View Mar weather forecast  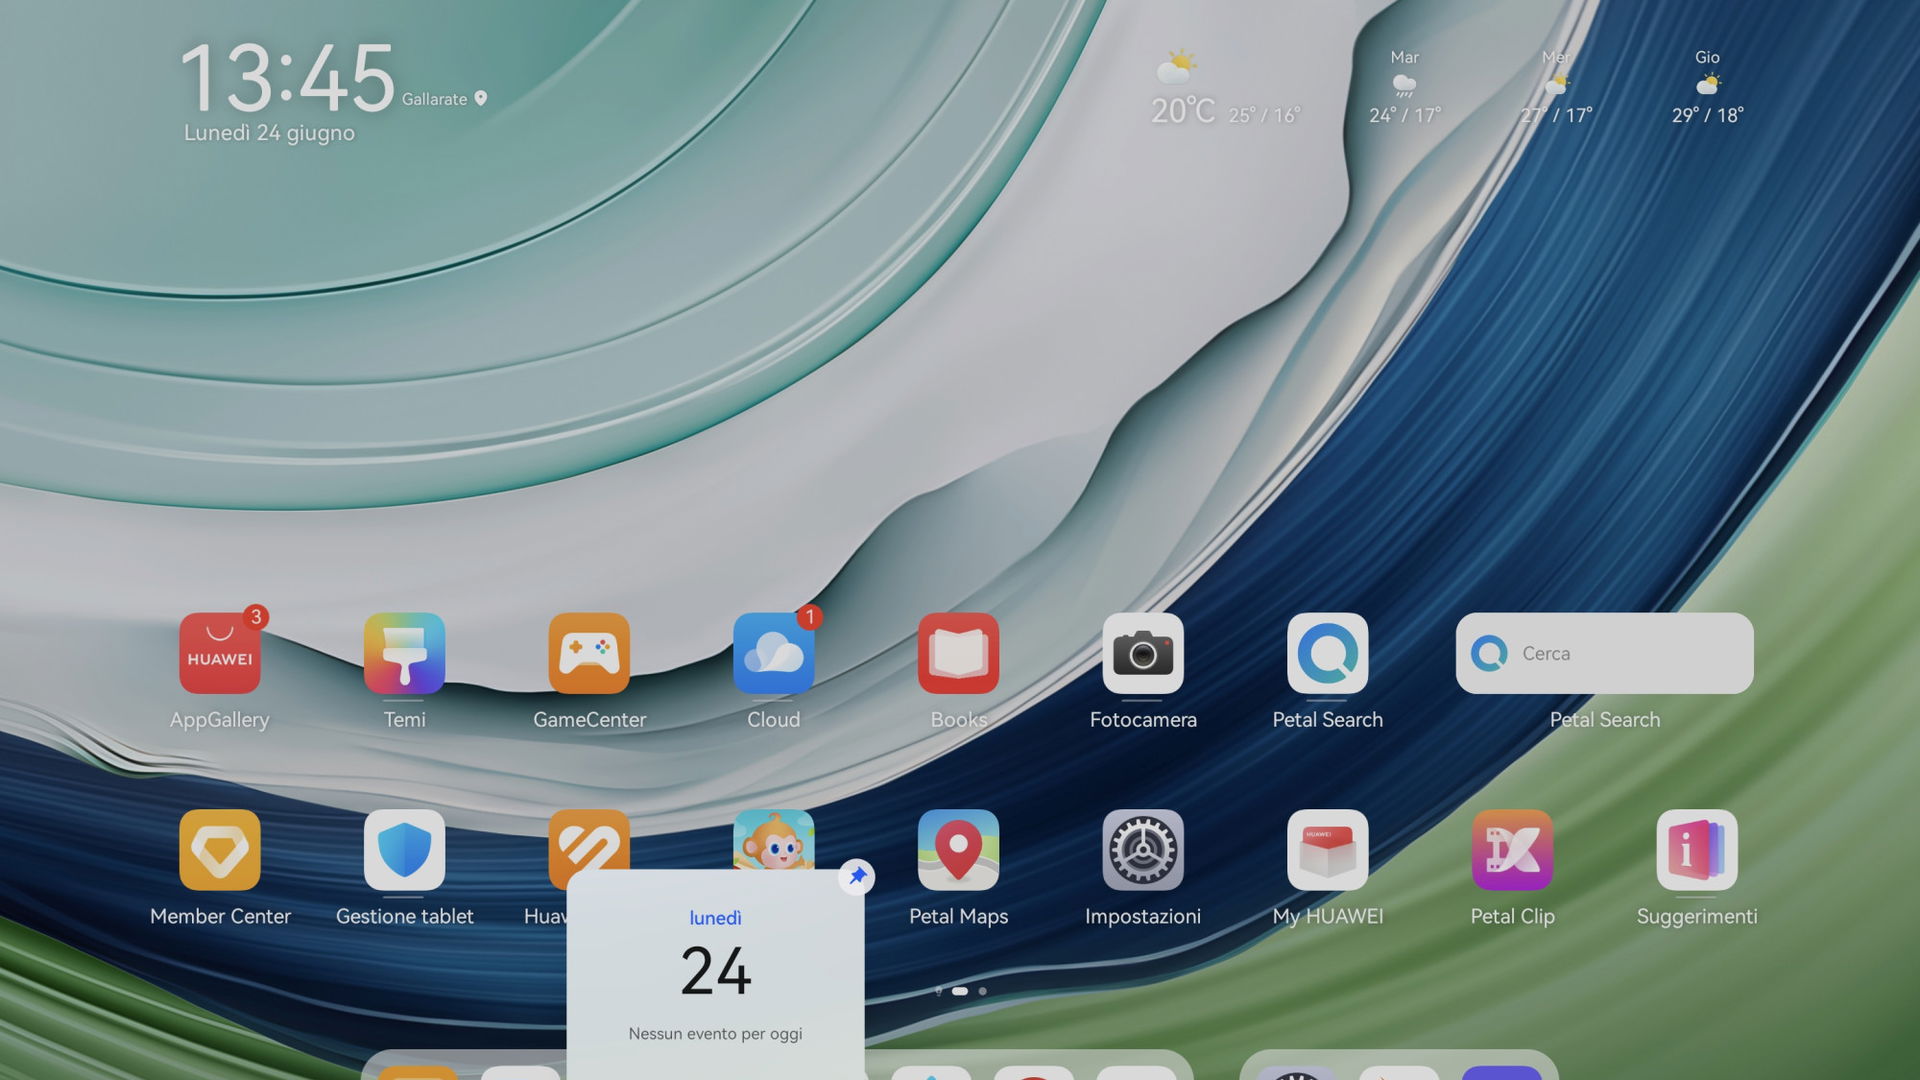(1405, 88)
